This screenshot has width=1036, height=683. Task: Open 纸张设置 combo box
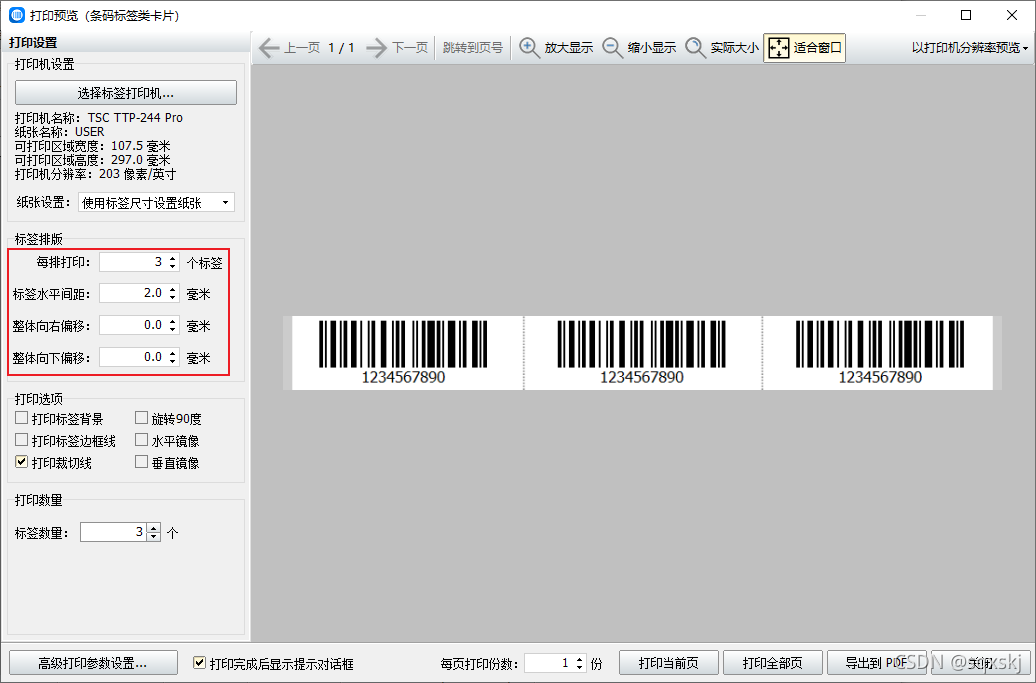tap(156, 203)
